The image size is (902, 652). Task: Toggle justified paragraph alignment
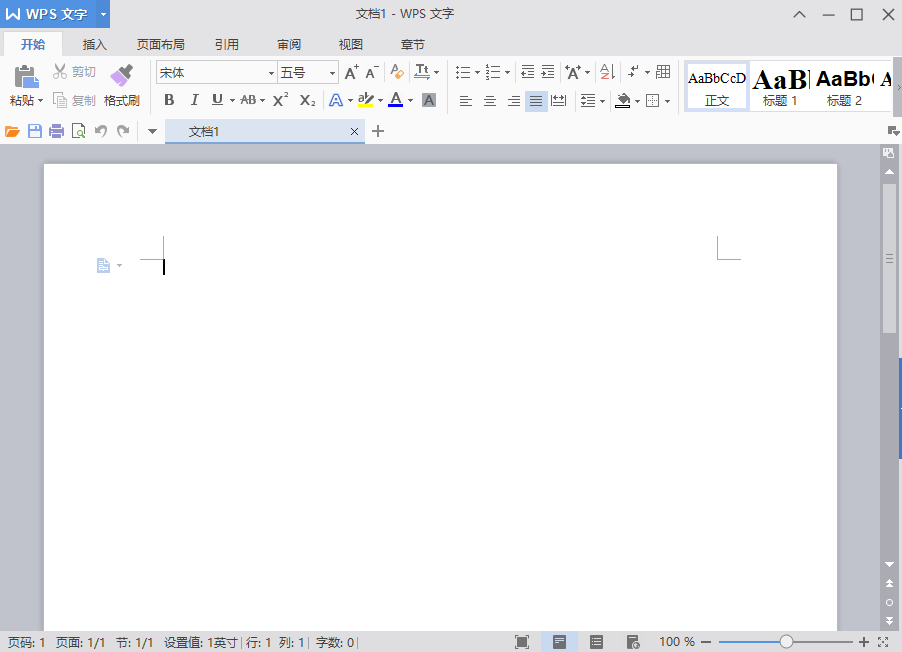pos(536,101)
